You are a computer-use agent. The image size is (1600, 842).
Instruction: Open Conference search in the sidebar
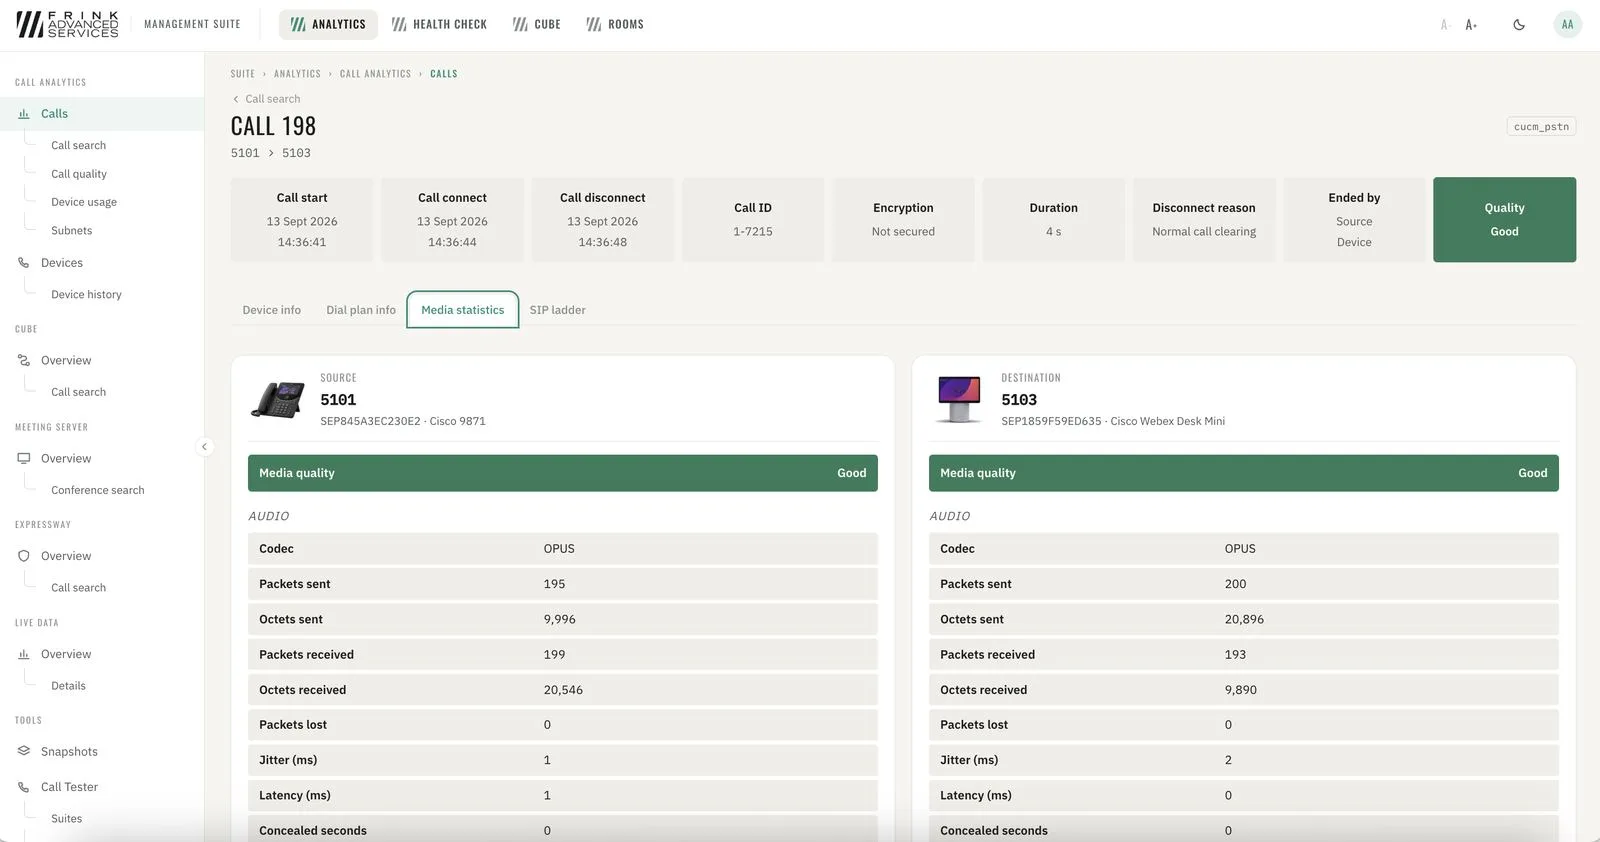click(x=98, y=490)
